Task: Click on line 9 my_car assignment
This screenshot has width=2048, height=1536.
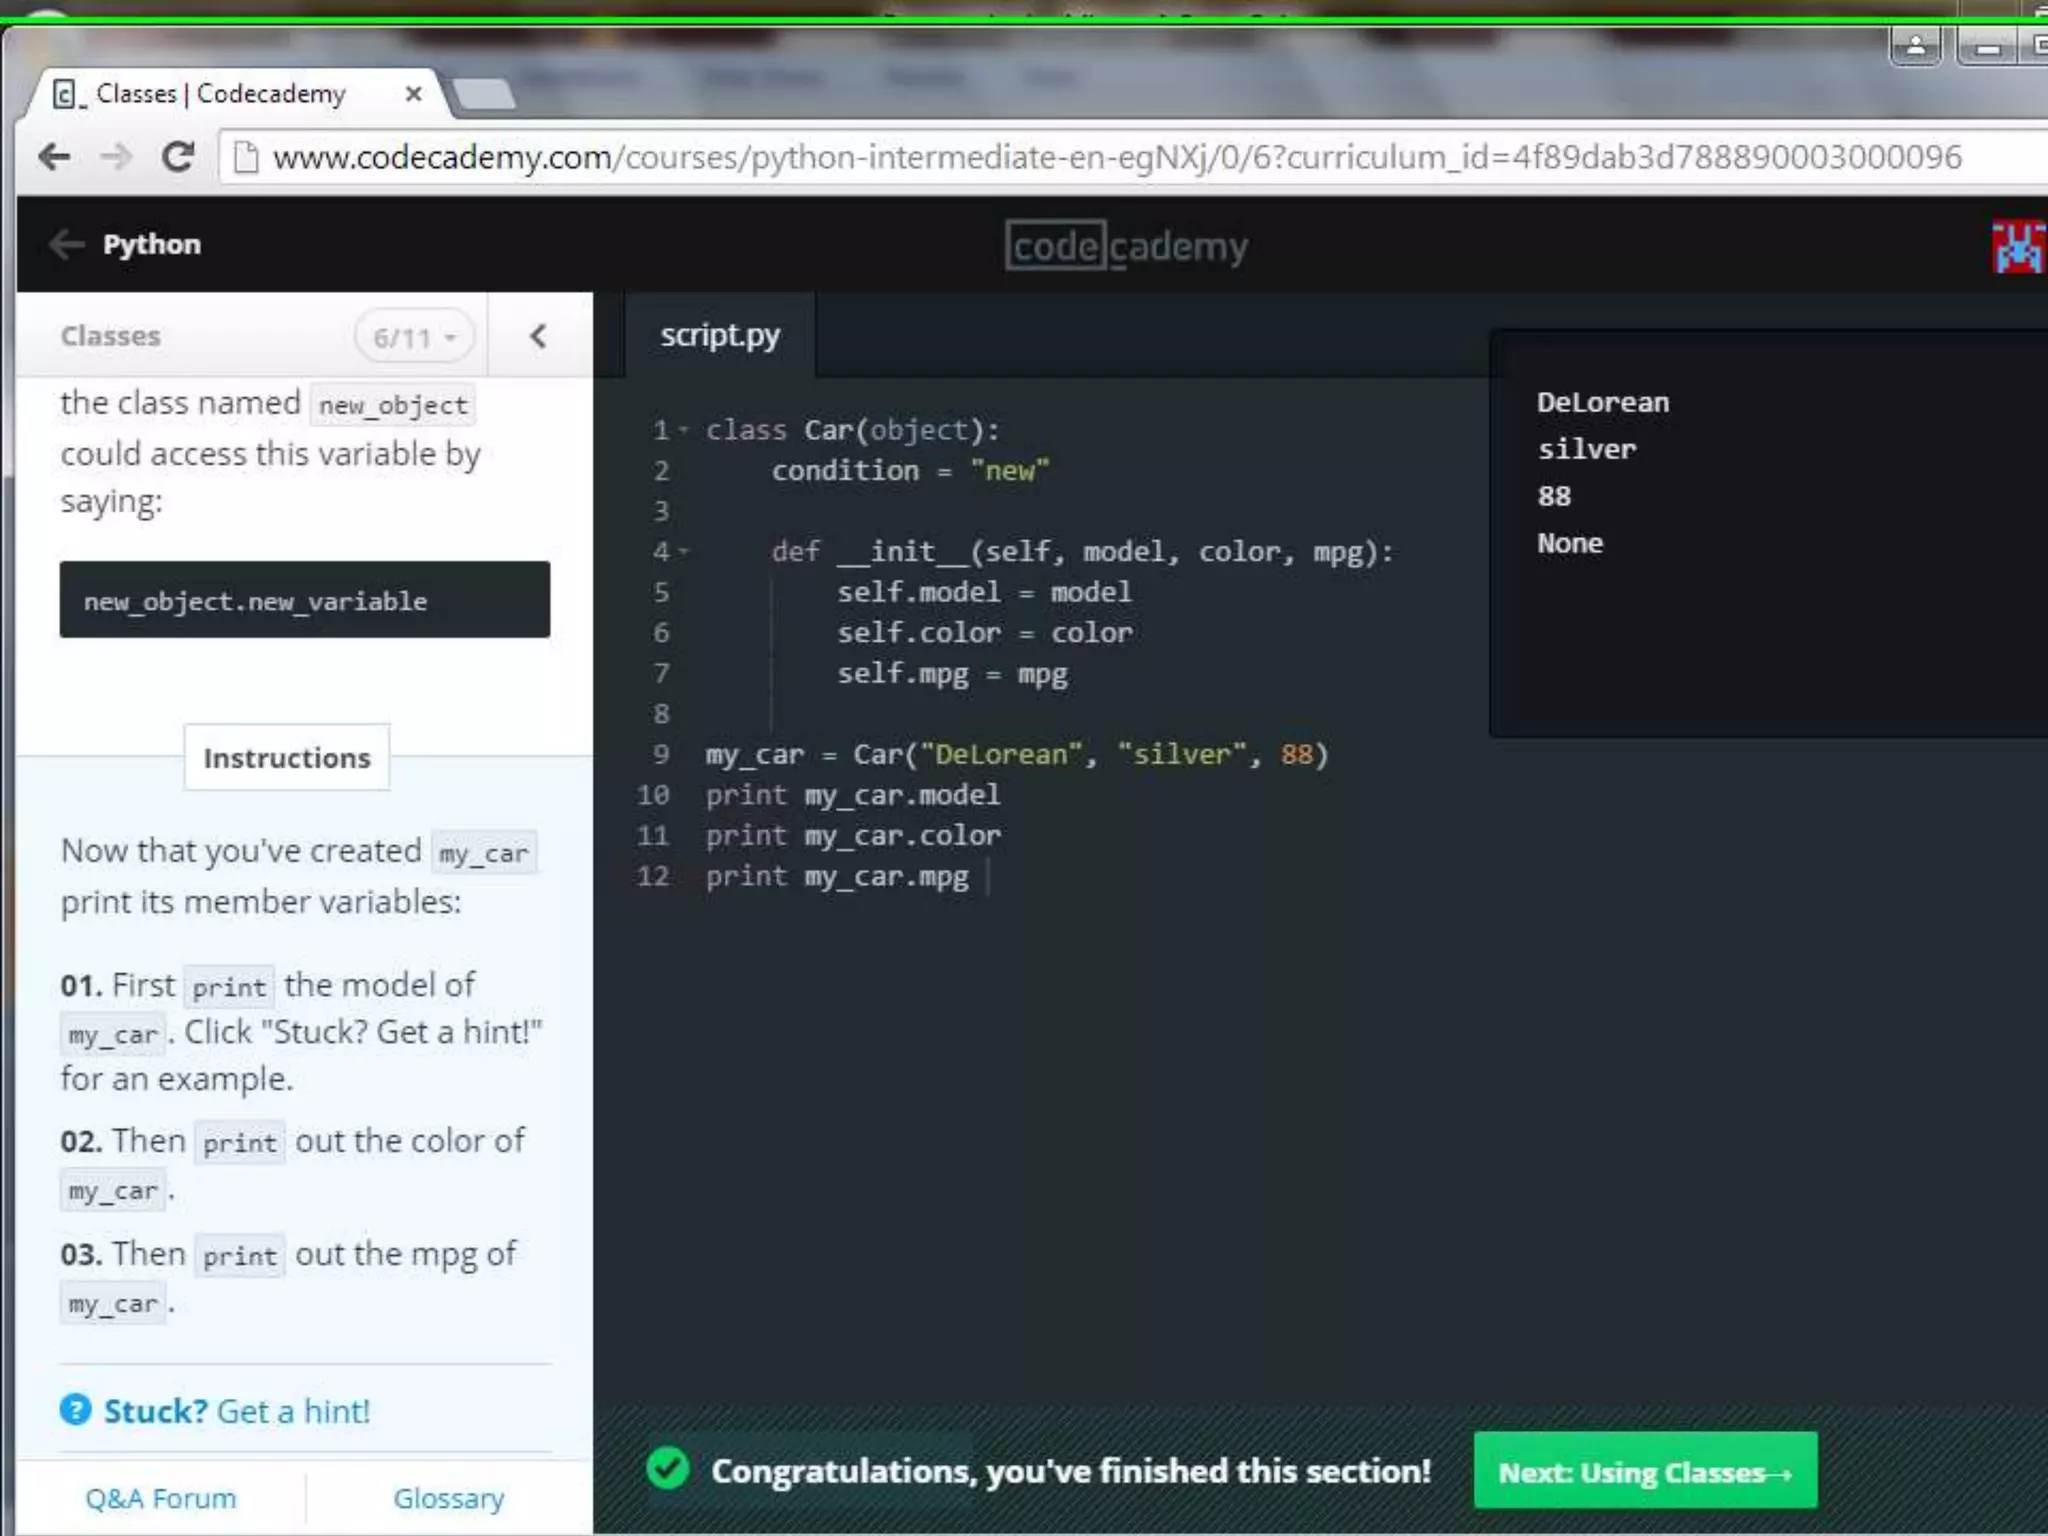Action: [x=1017, y=755]
